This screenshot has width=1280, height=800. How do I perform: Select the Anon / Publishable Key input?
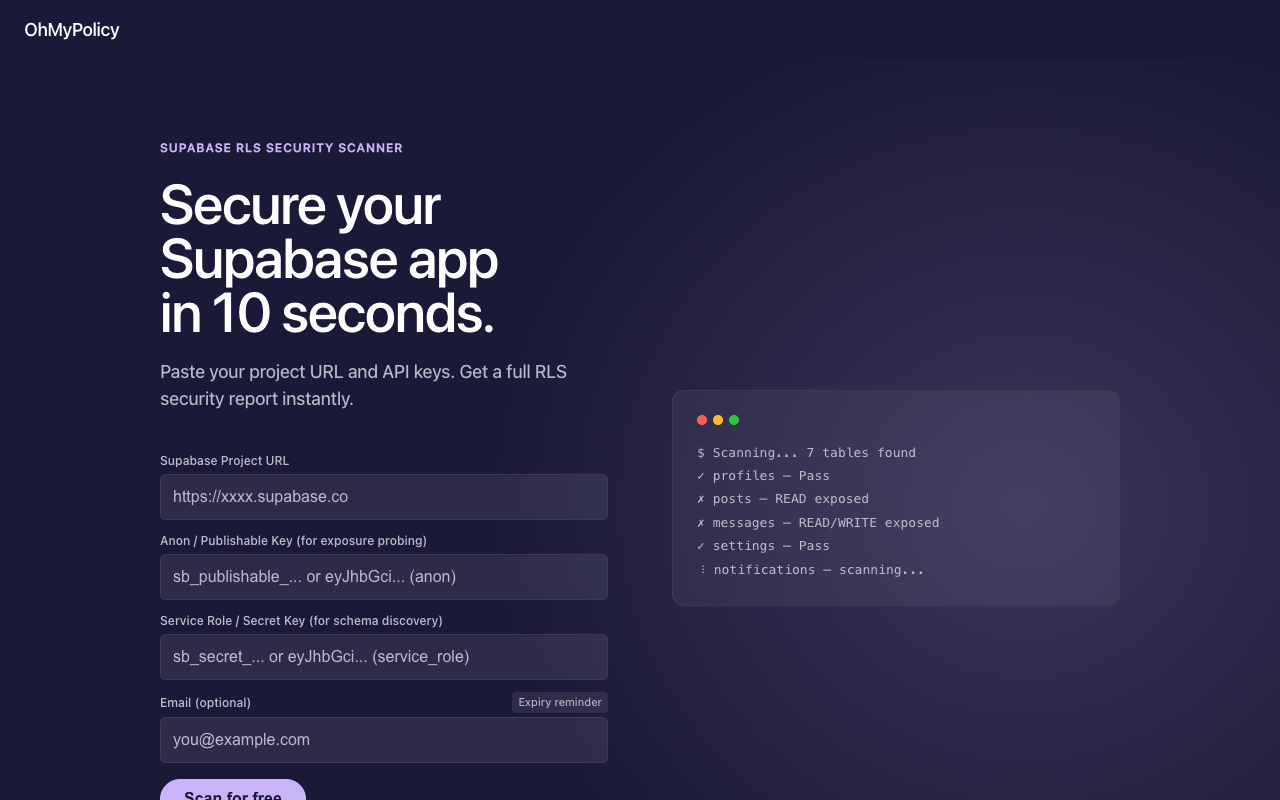click(384, 577)
